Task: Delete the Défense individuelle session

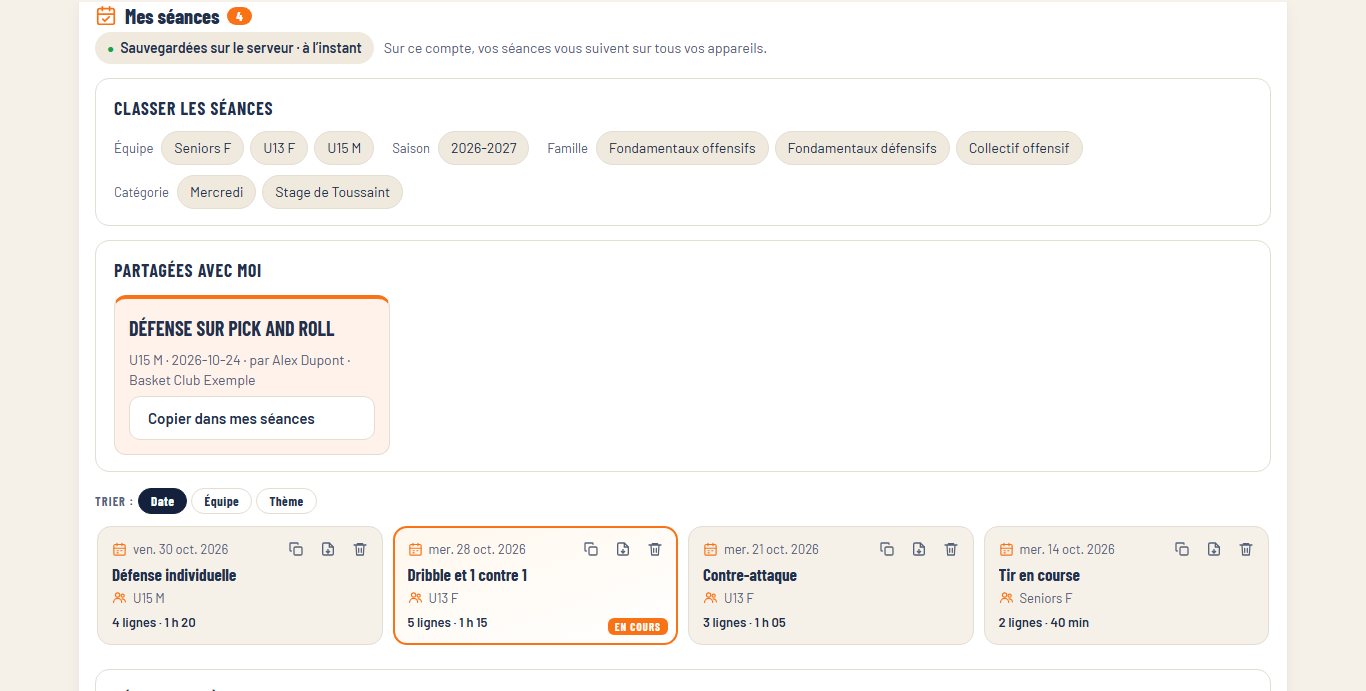Action: (x=360, y=549)
